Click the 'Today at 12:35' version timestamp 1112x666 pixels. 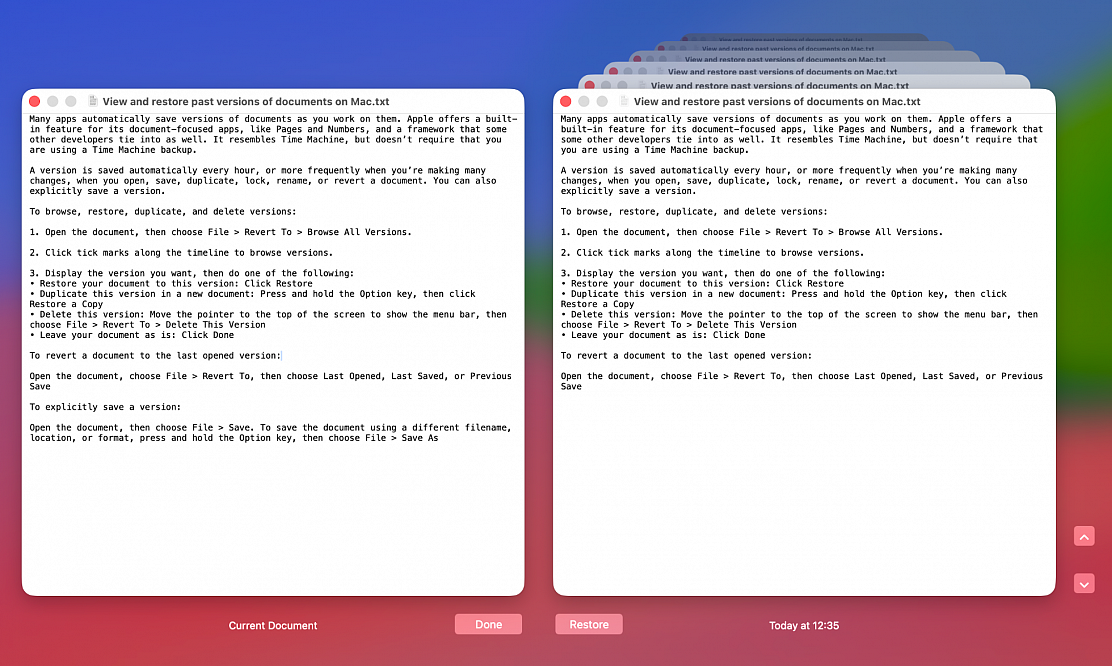[x=803, y=625]
